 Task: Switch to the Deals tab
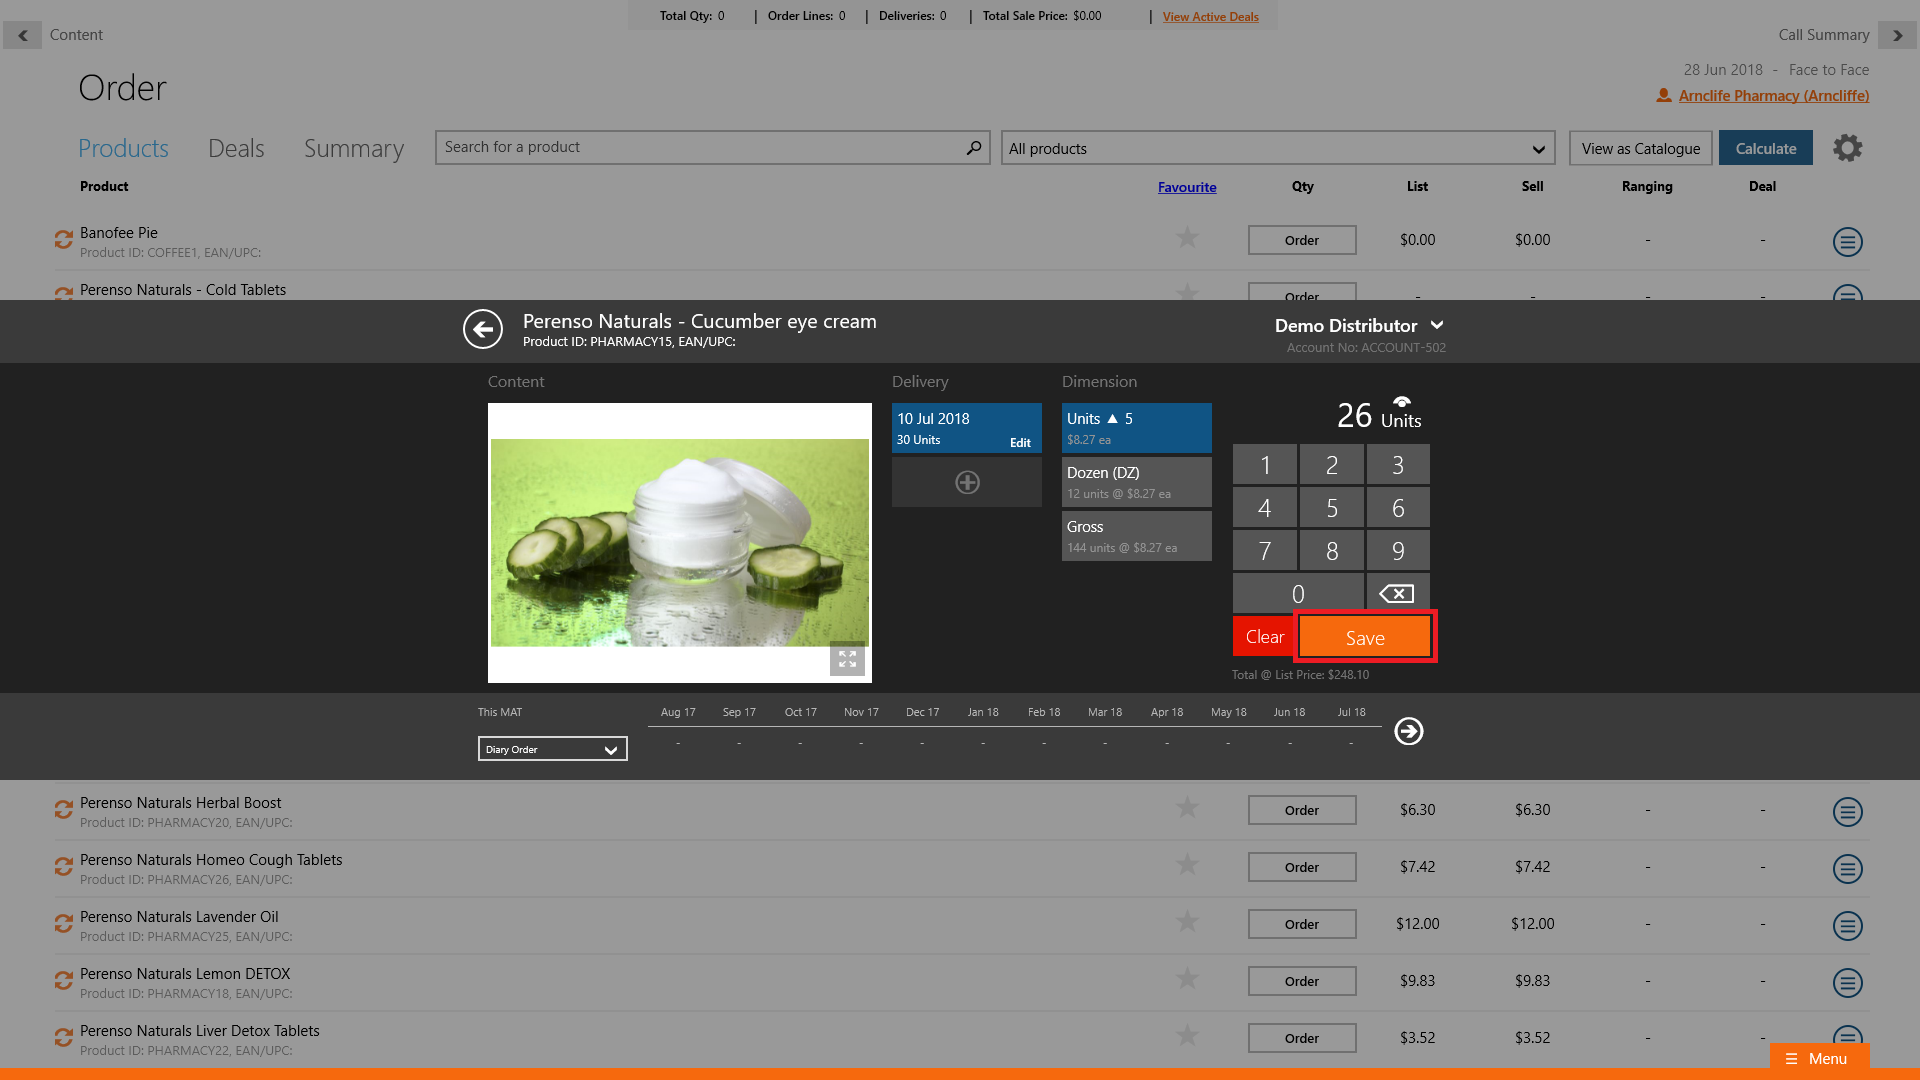[x=236, y=149]
